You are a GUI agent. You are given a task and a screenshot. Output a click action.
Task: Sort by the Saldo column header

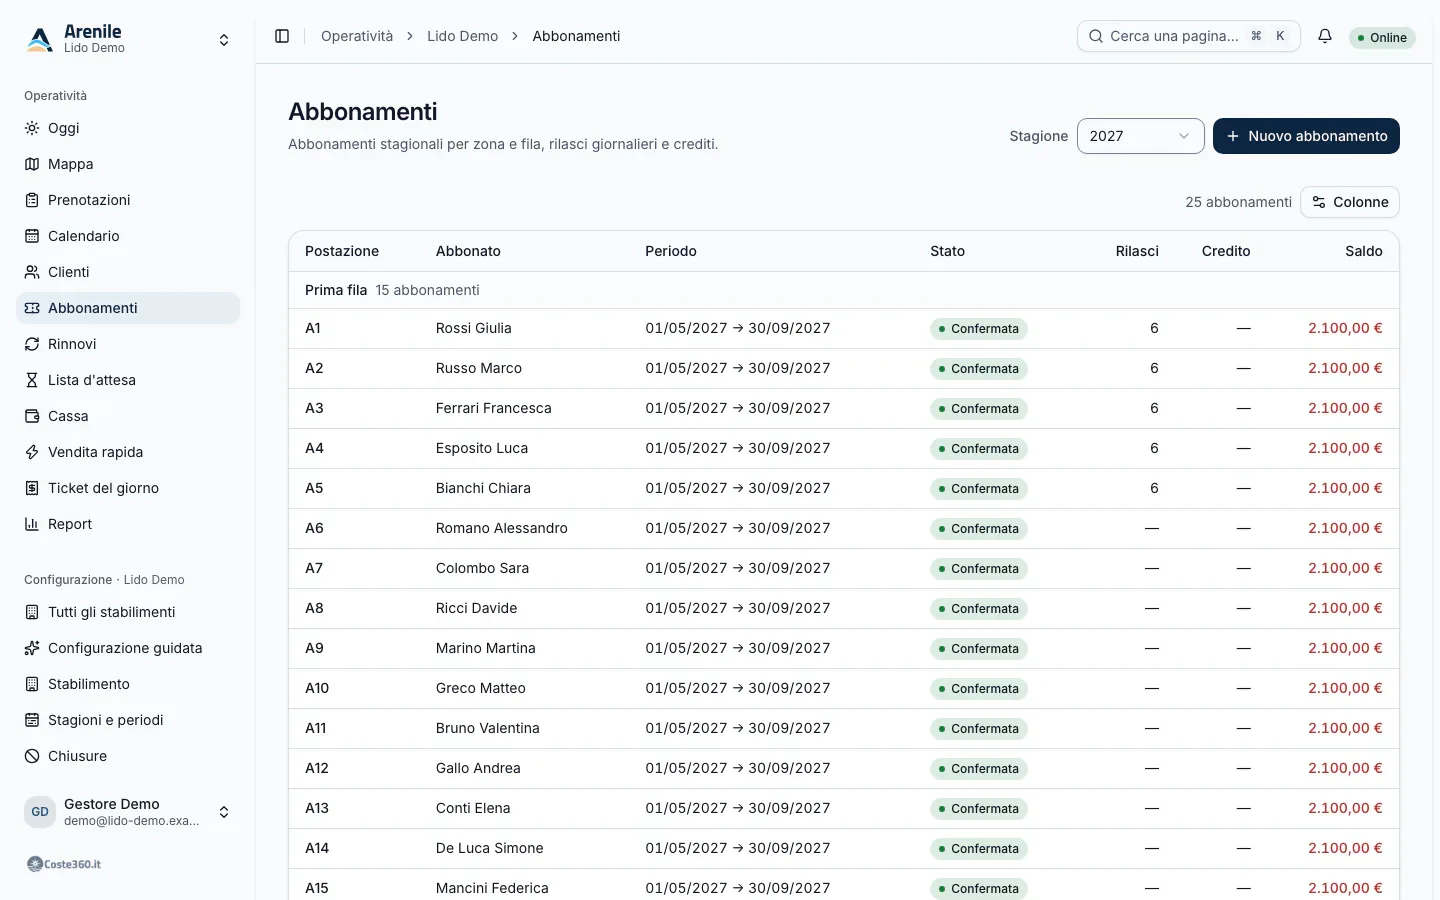click(1363, 251)
